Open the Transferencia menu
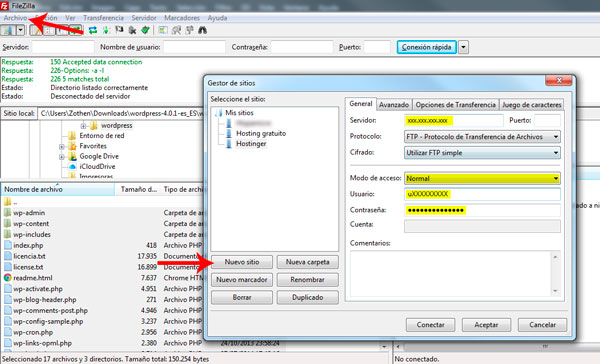The image size is (600, 364). (x=103, y=18)
